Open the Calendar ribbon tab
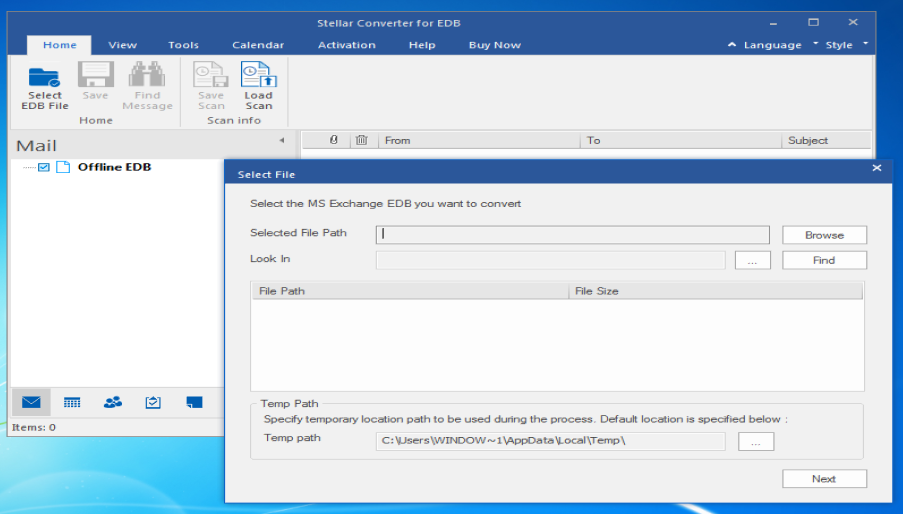Image resolution: width=903 pixels, height=514 pixels. click(x=258, y=45)
